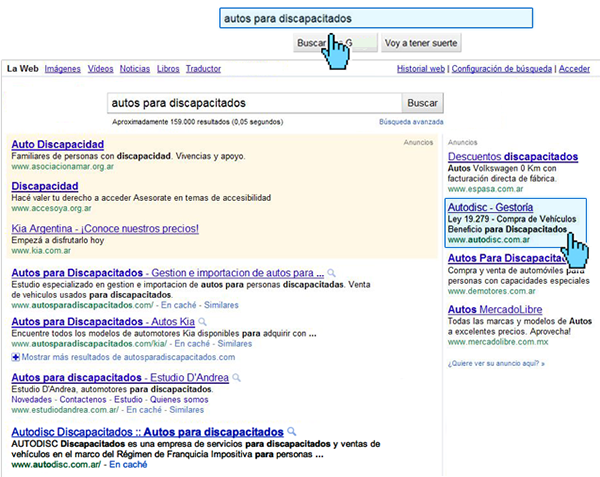Open the Noticias tab
The image size is (600, 477).
point(135,69)
